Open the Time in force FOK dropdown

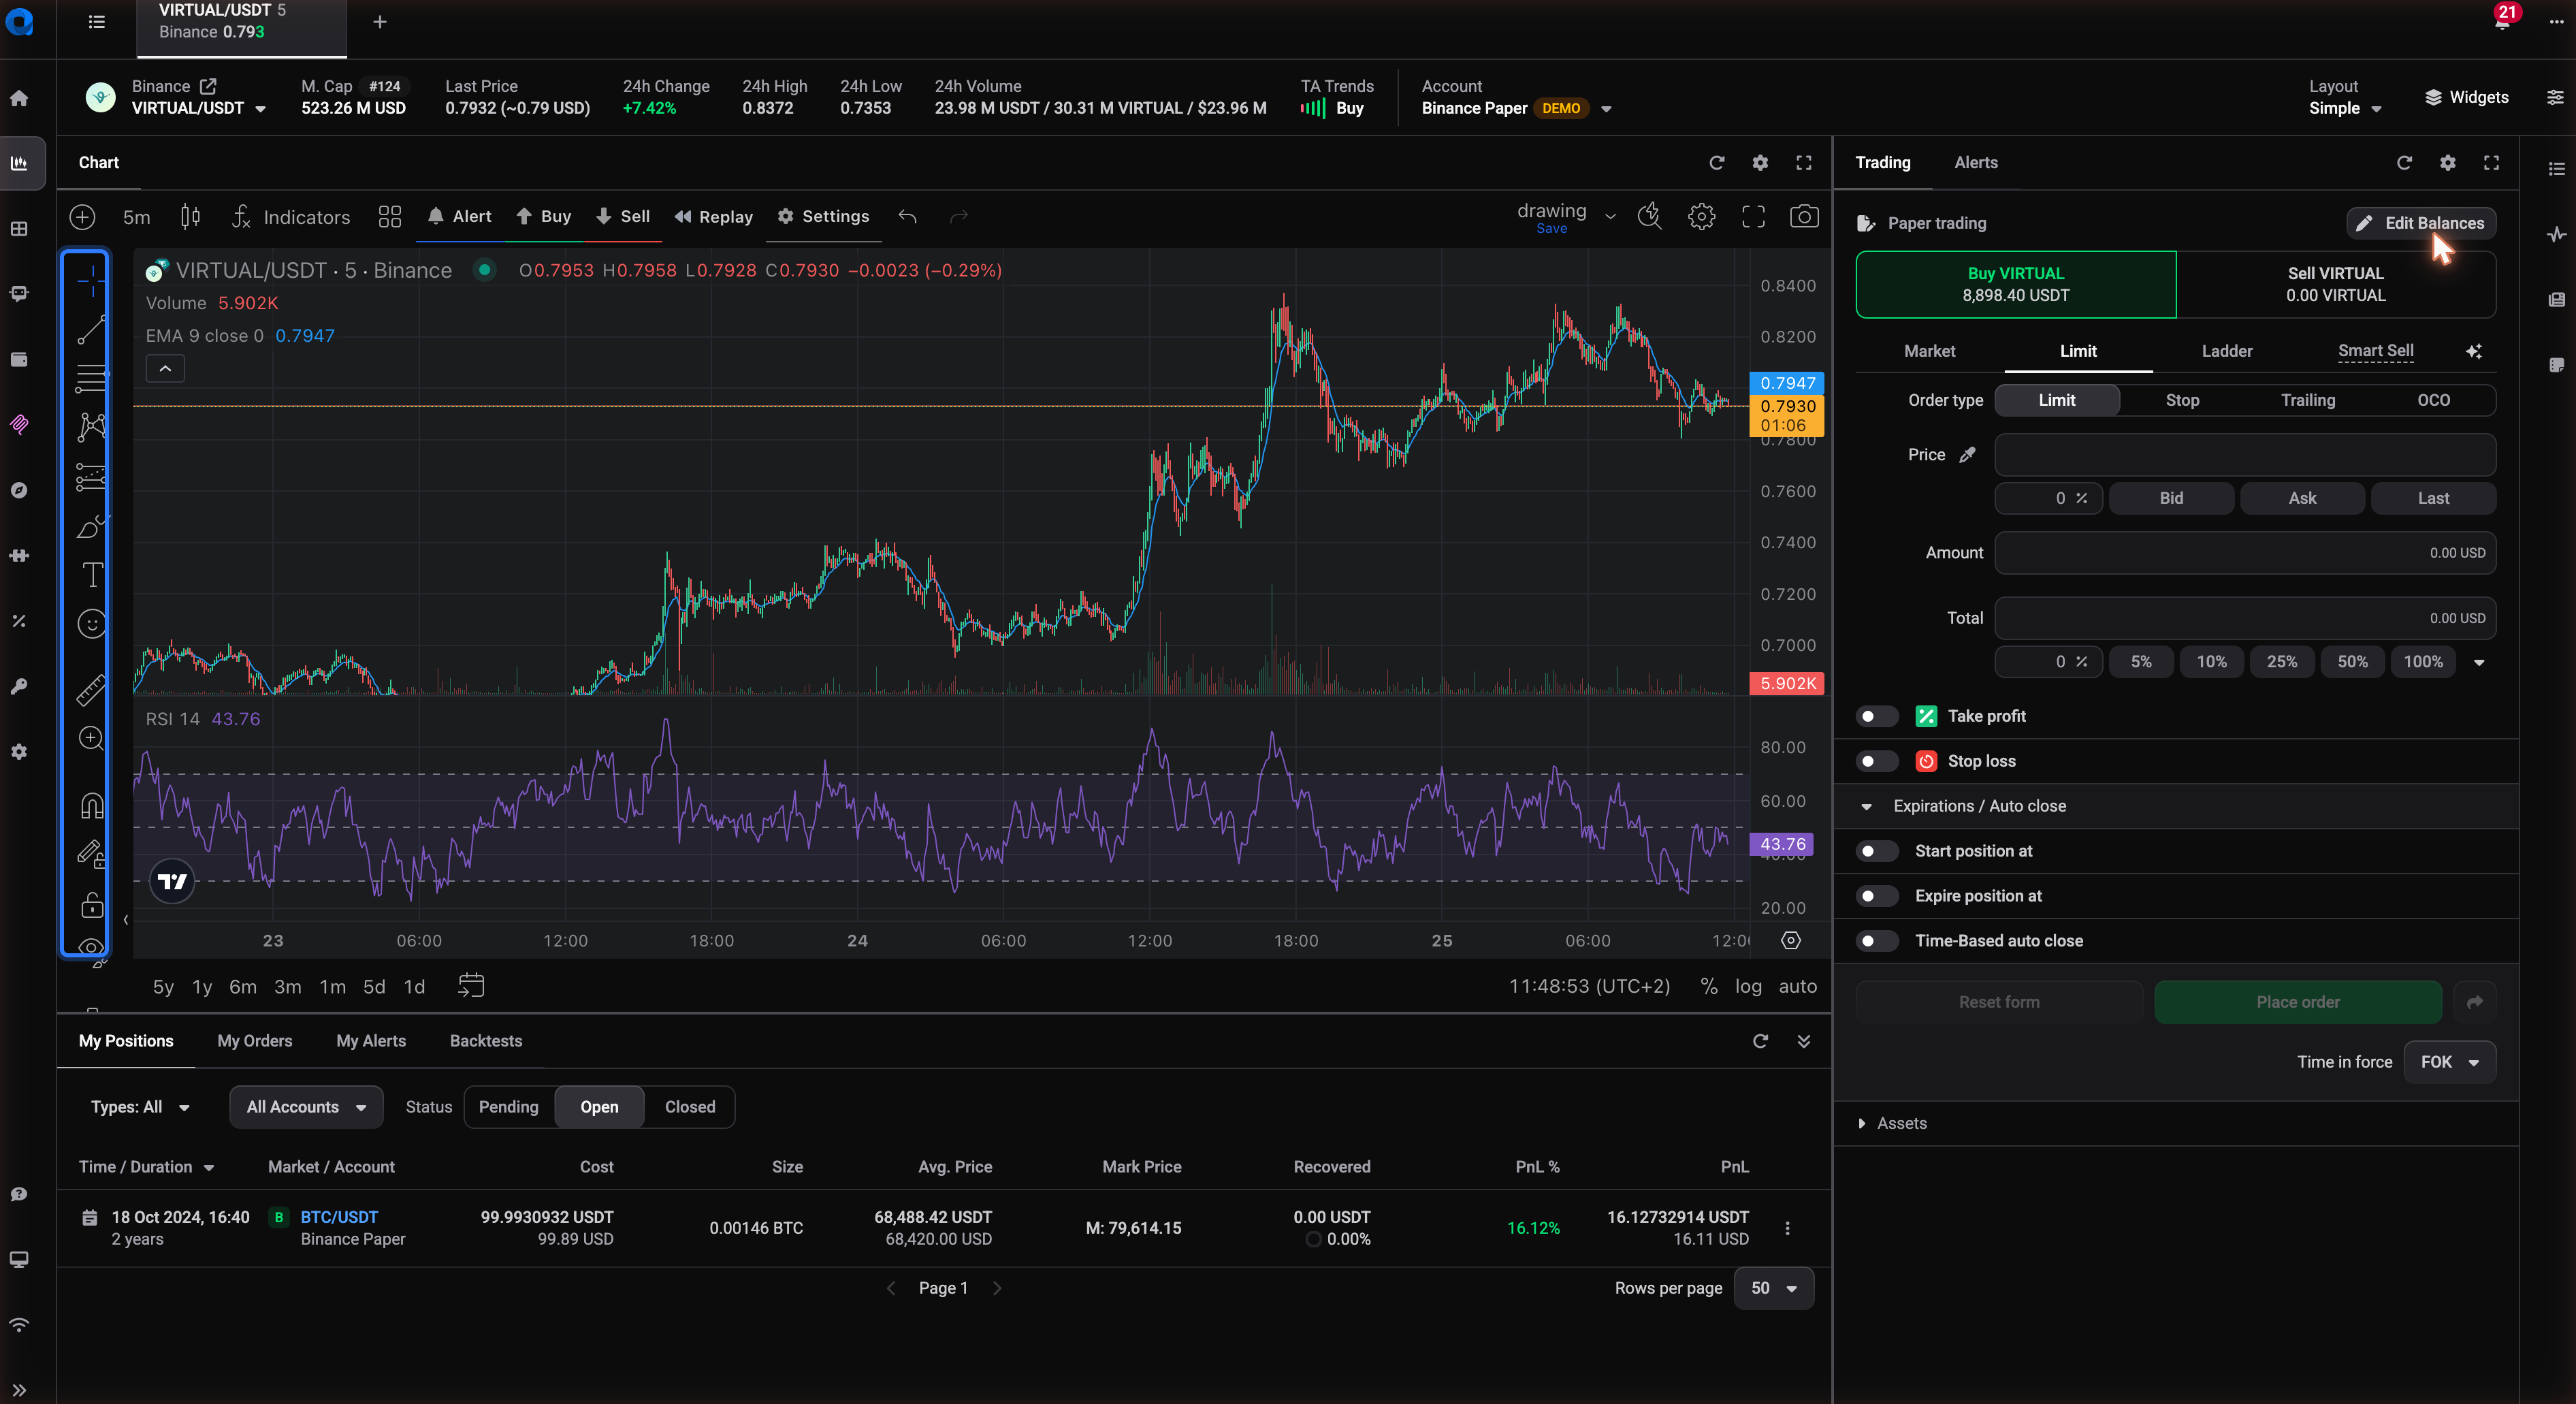pos(2449,1062)
